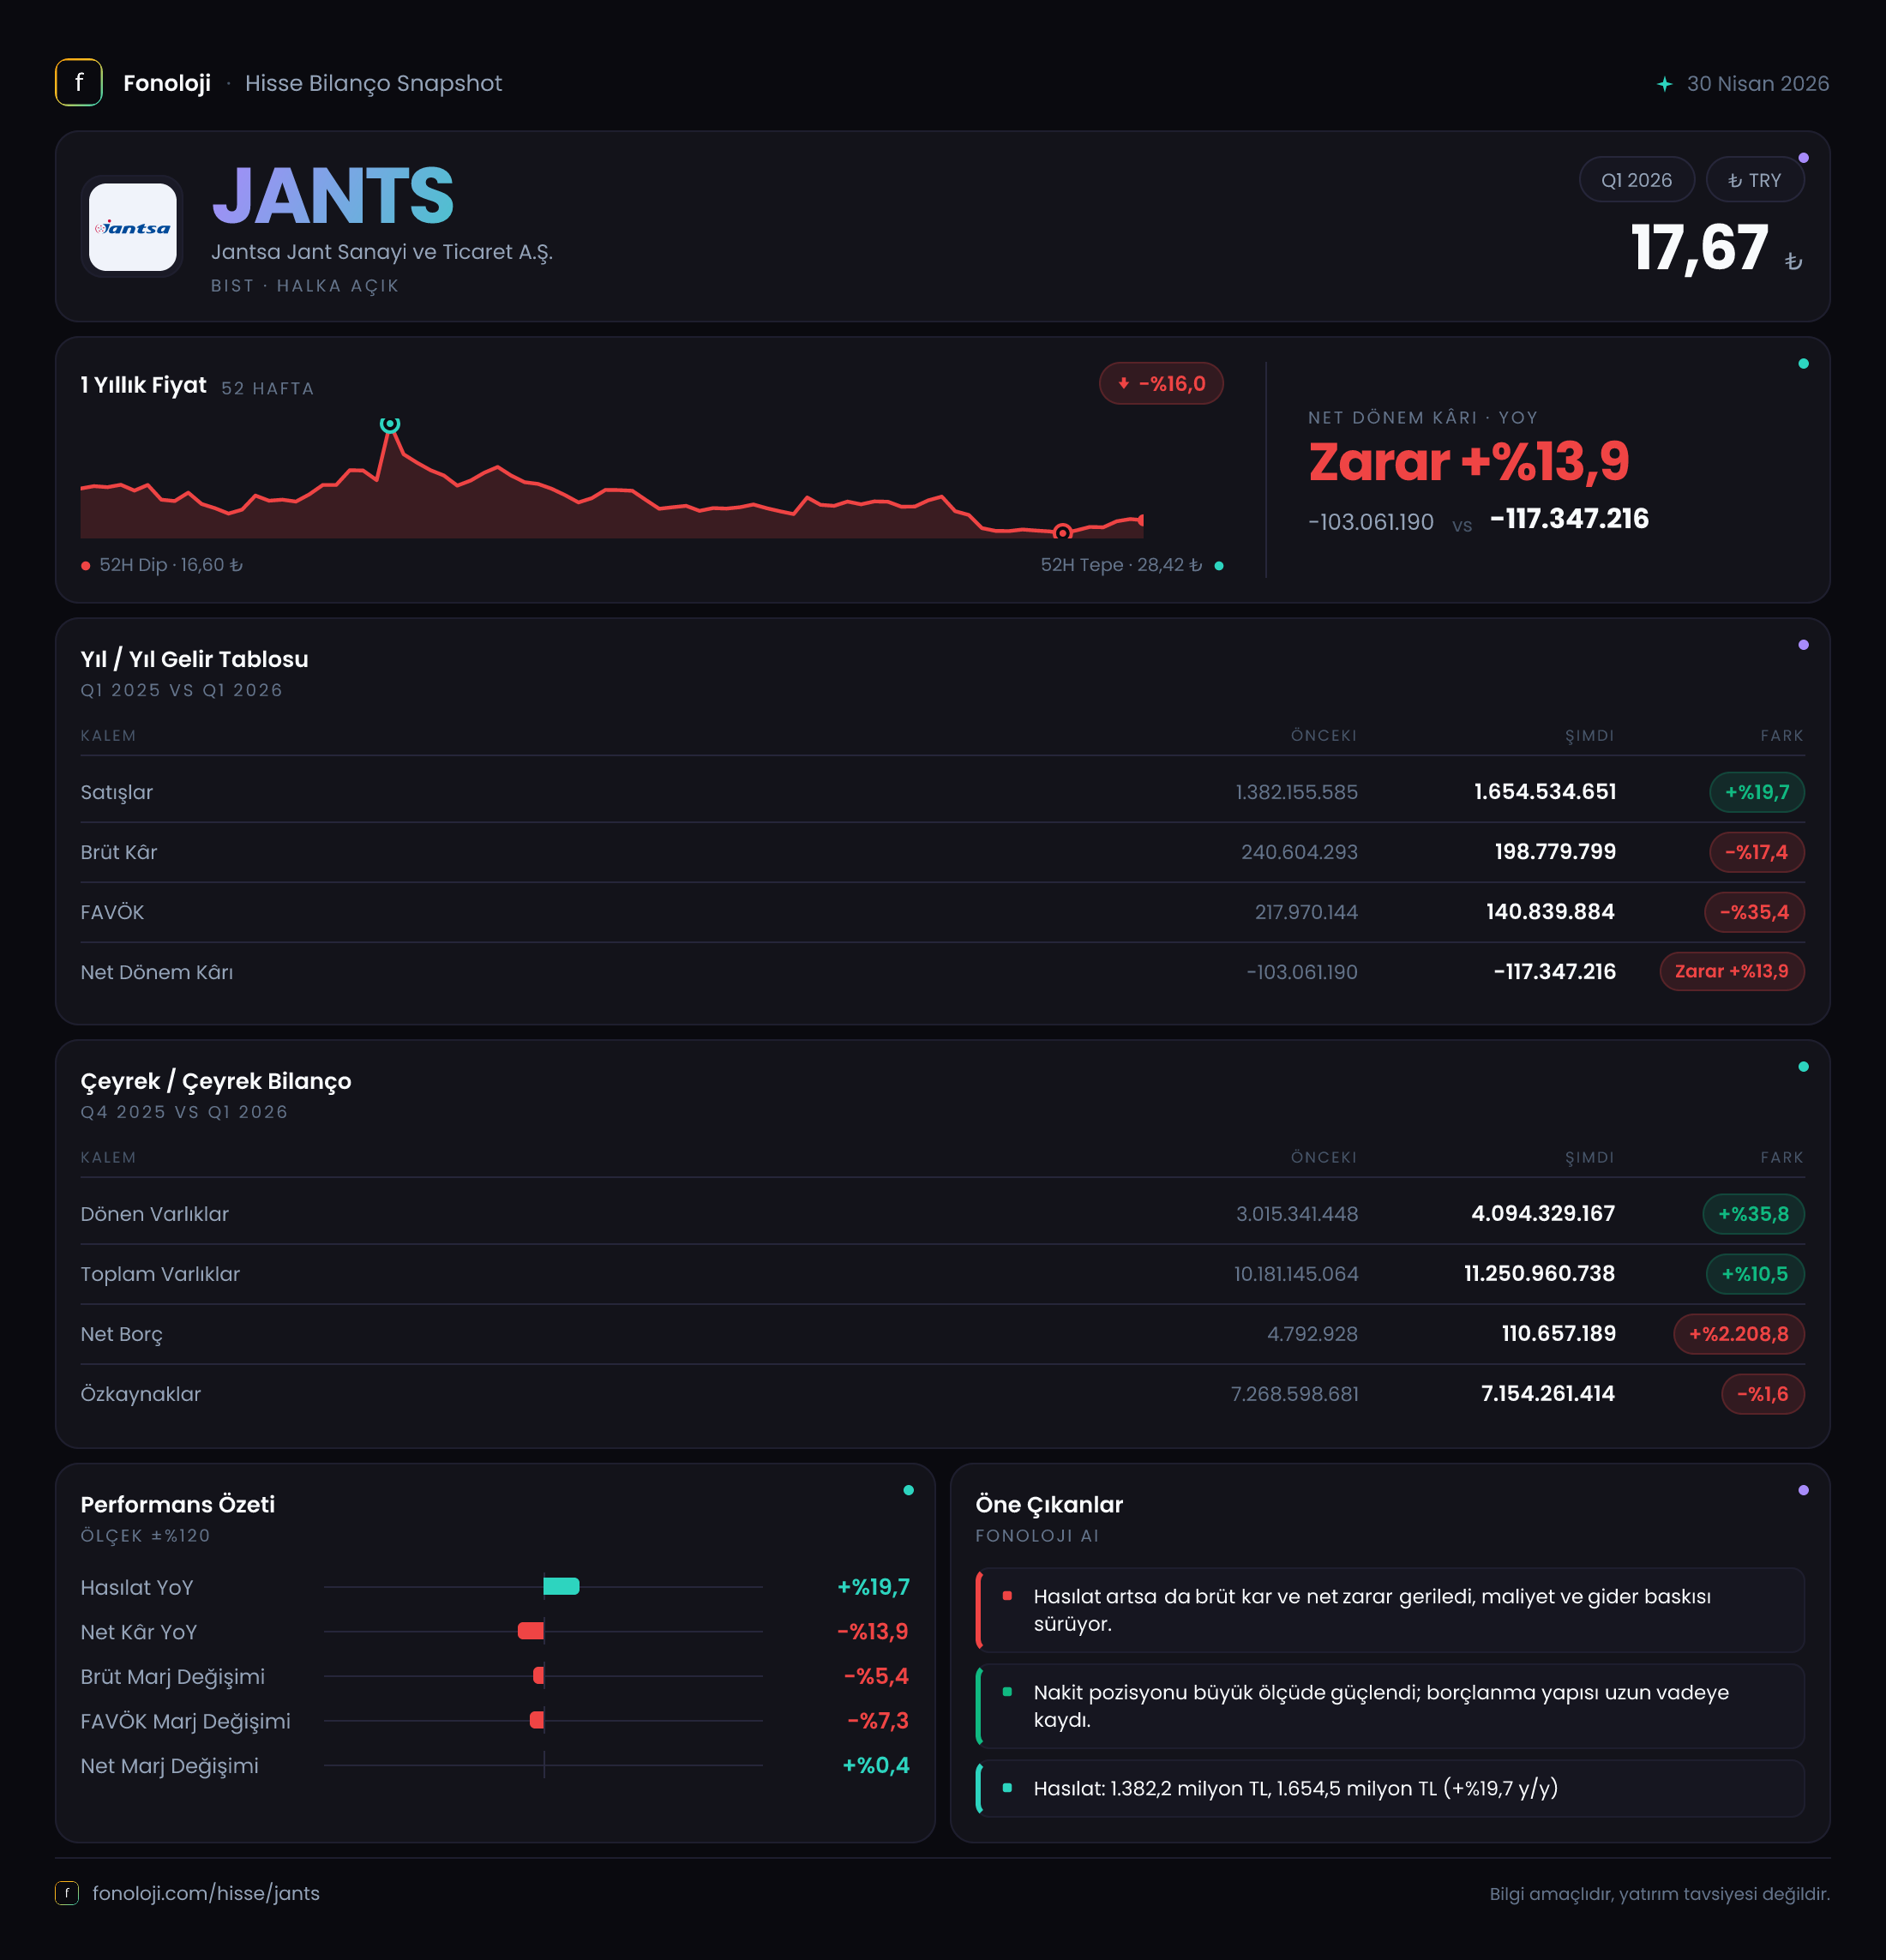Click the Toplam Varlıklar value 11.250.960.738
Image resolution: width=1886 pixels, height=1960 pixels.
click(x=1539, y=1274)
